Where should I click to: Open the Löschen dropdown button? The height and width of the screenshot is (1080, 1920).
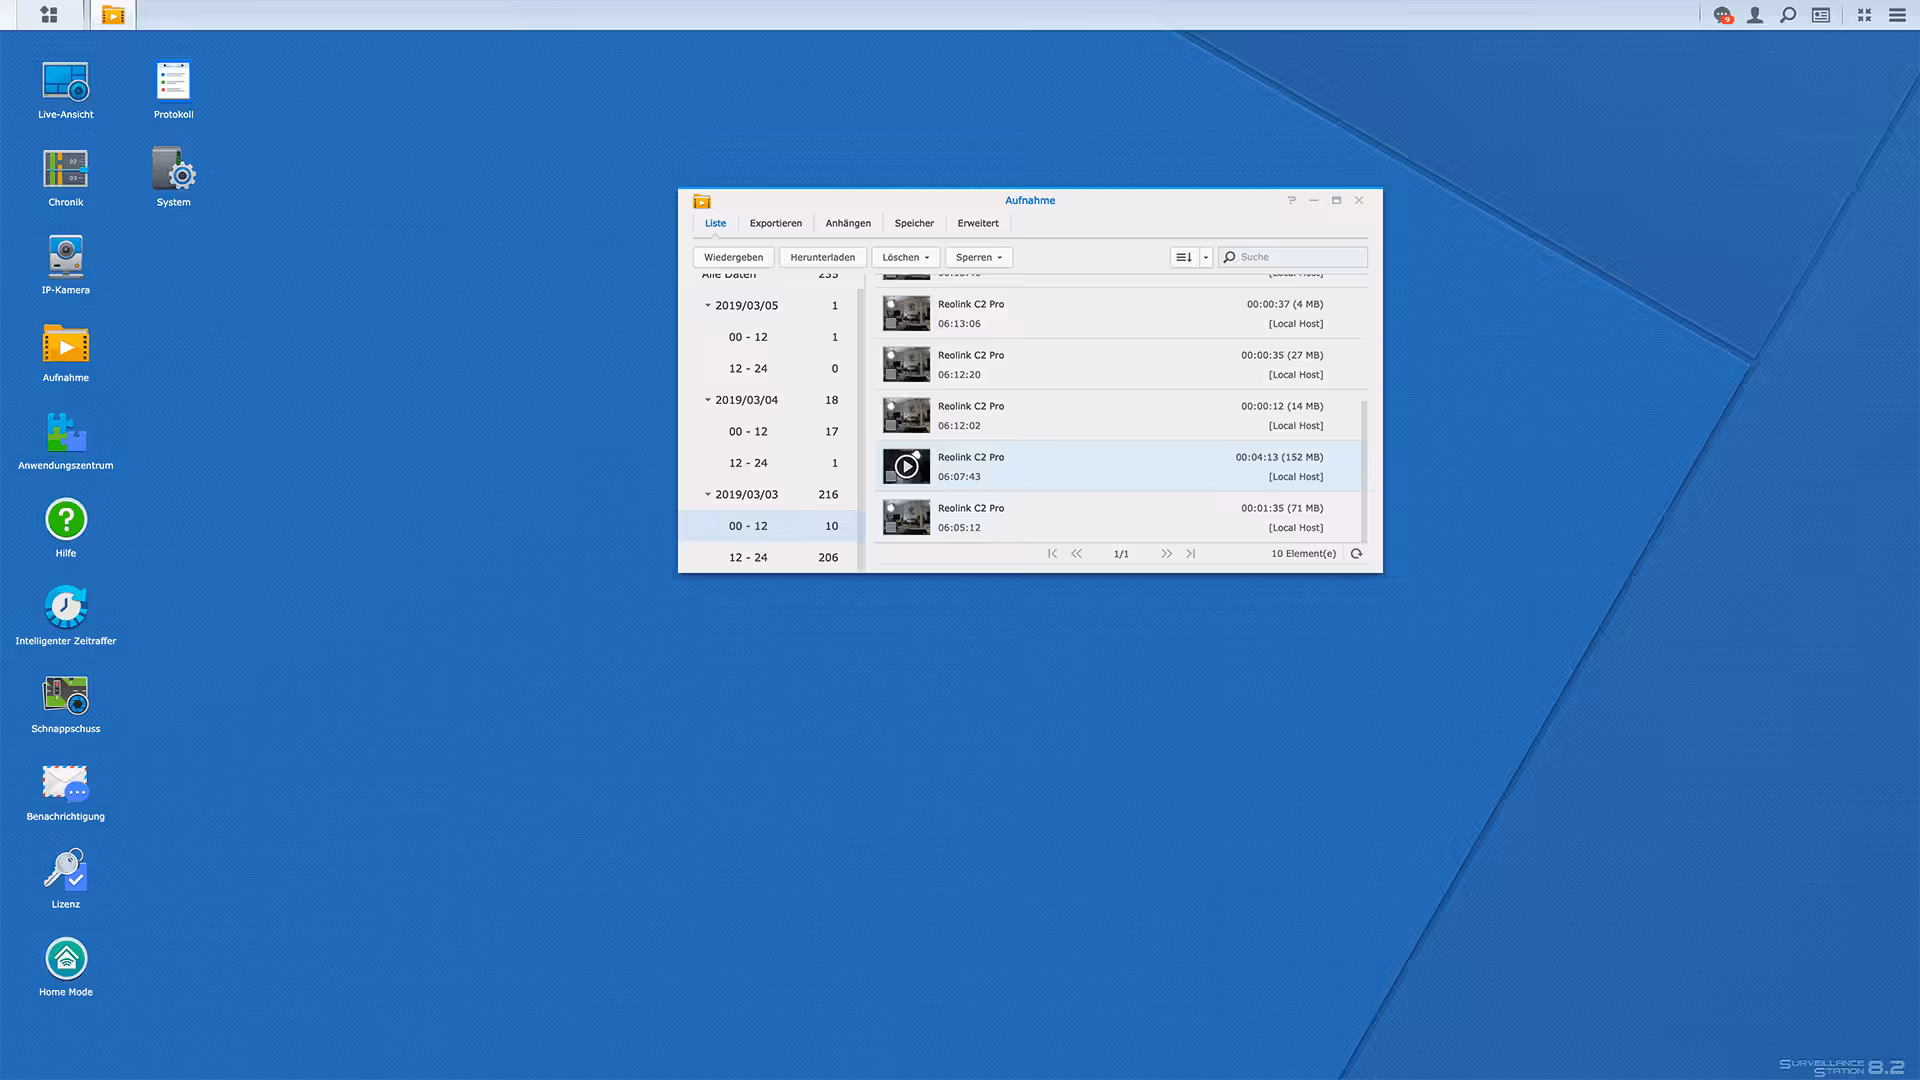[906, 257]
